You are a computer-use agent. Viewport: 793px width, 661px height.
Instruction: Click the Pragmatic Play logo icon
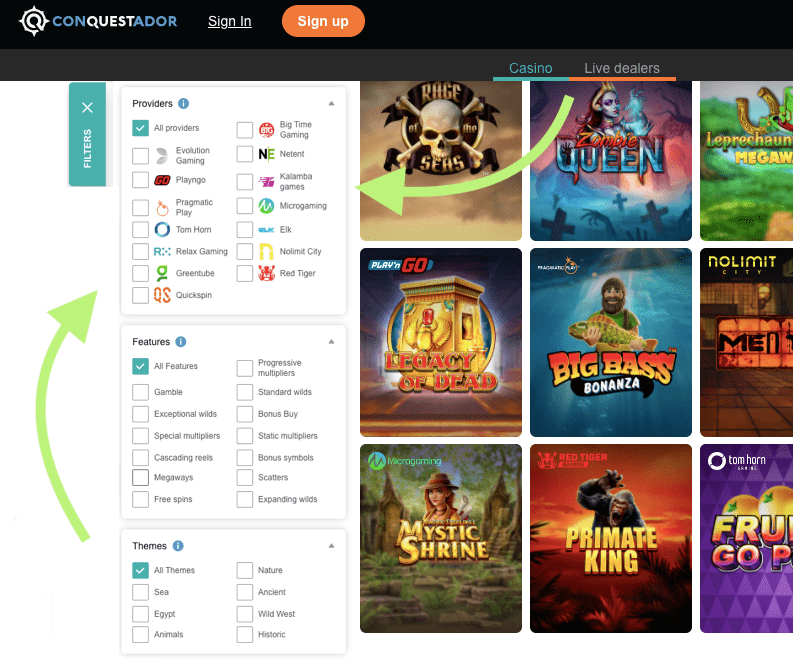tap(162, 207)
